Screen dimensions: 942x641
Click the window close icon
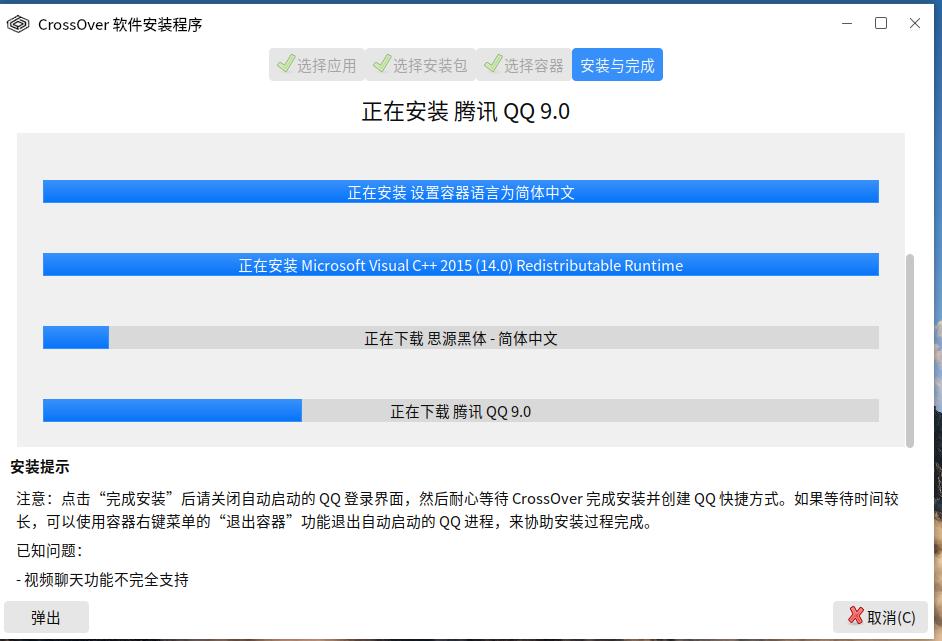coord(914,23)
